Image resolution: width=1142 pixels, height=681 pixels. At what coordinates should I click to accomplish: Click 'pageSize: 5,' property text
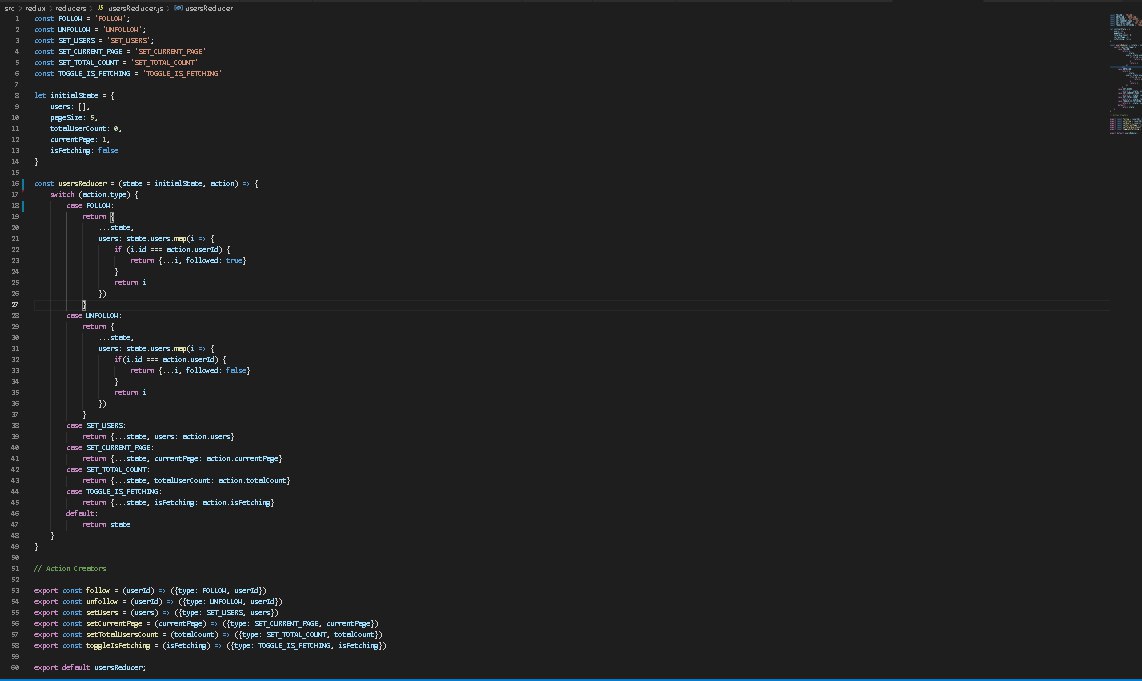[74, 117]
